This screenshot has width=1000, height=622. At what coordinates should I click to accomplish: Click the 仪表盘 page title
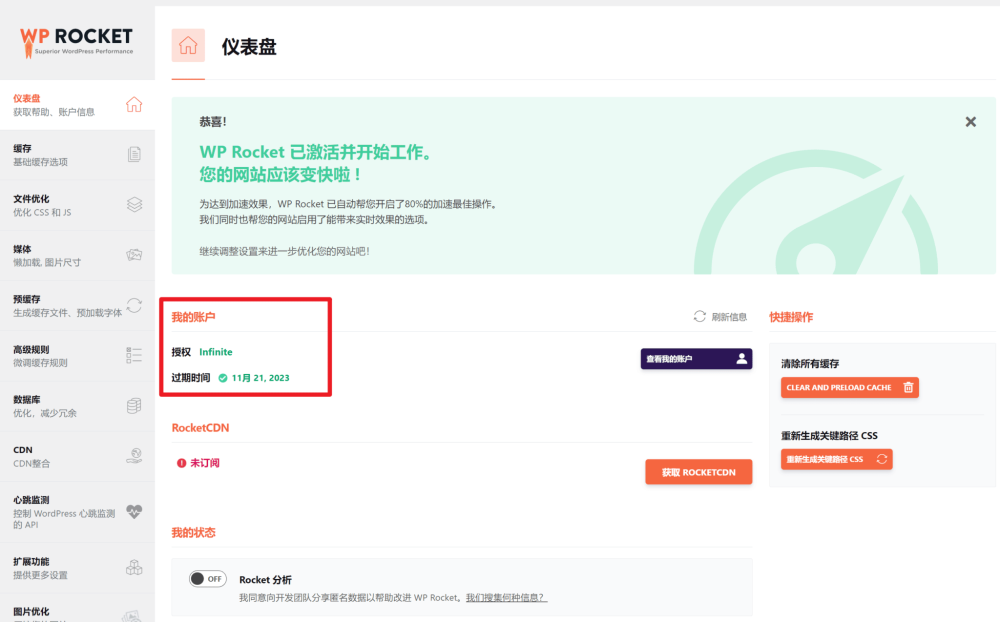coord(249,47)
